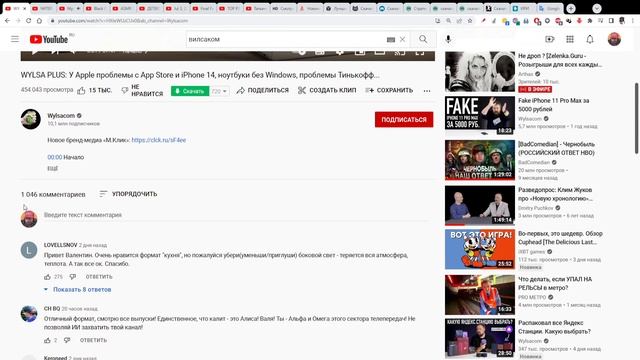The height and width of the screenshot is (360, 640).
Task: Focus the comment text input field
Action: [x=236, y=215]
